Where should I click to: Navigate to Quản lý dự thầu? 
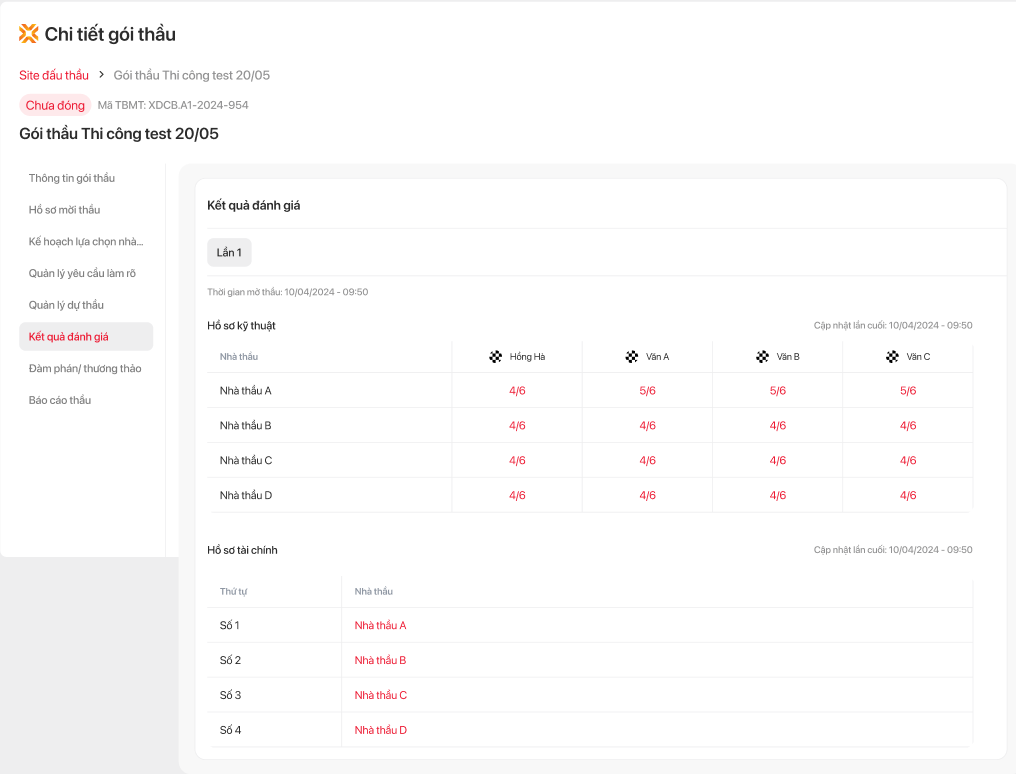click(66, 305)
